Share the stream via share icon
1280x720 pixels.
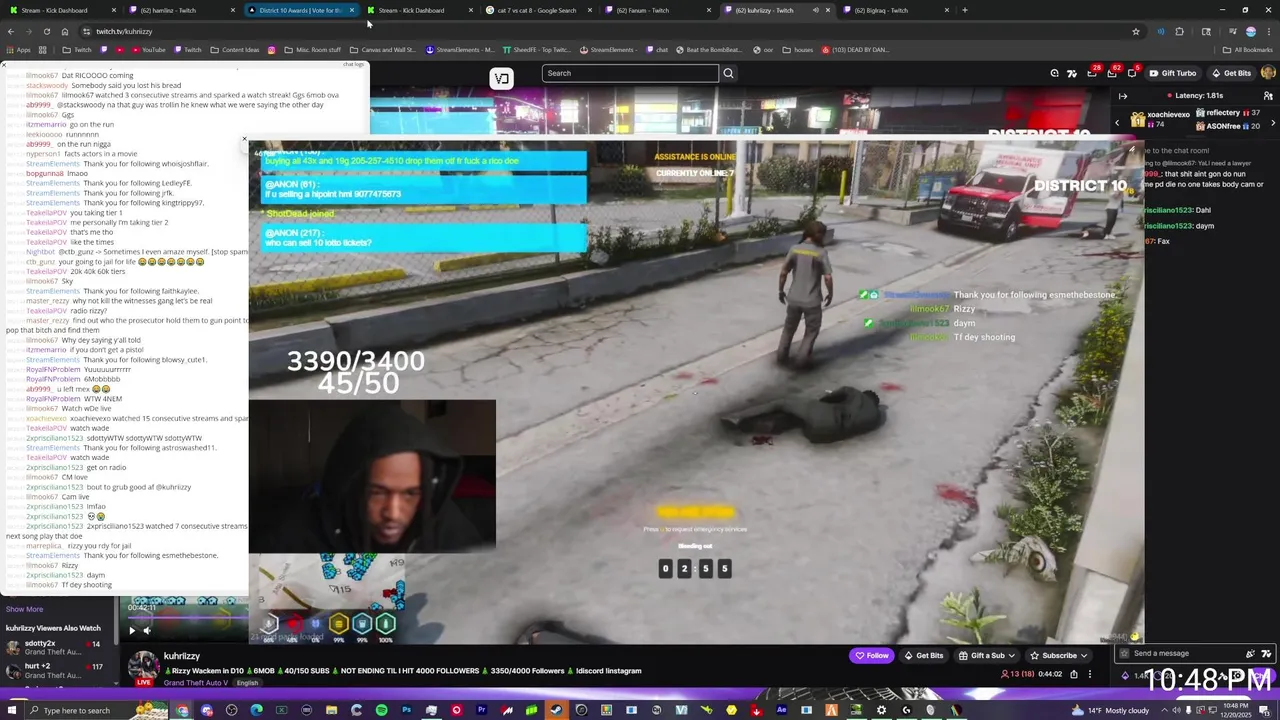[x=1074, y=674]
